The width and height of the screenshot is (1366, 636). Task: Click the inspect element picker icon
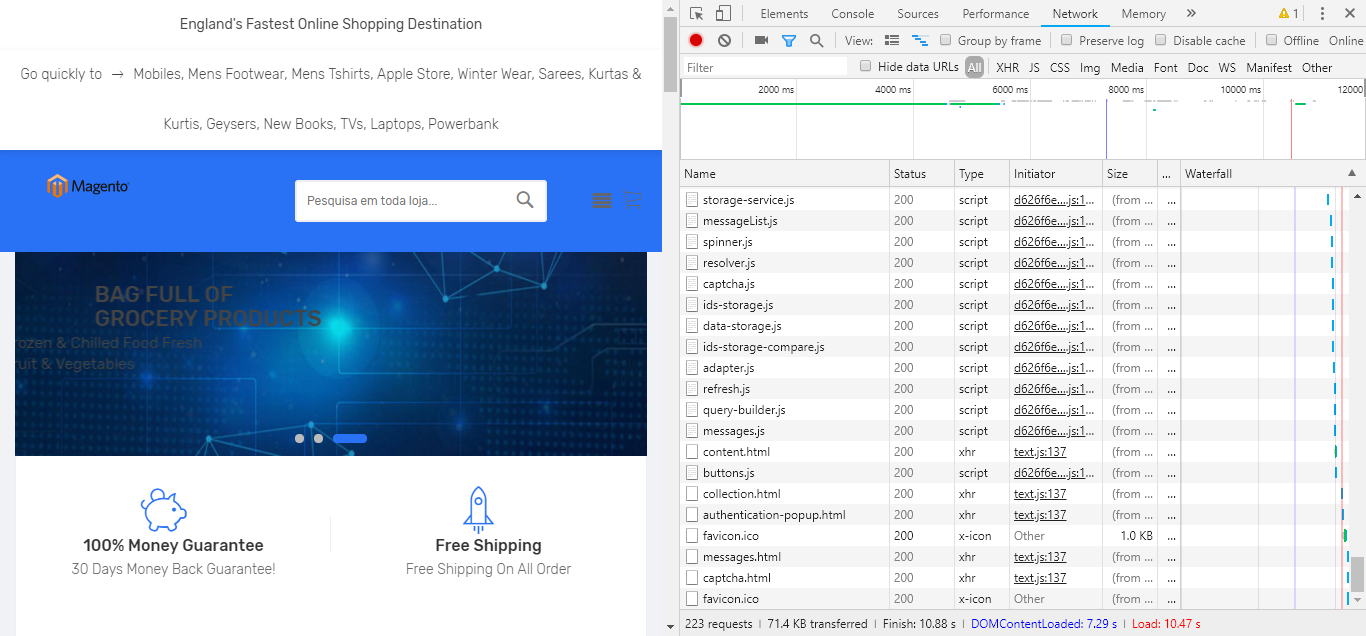click(697, 13)
